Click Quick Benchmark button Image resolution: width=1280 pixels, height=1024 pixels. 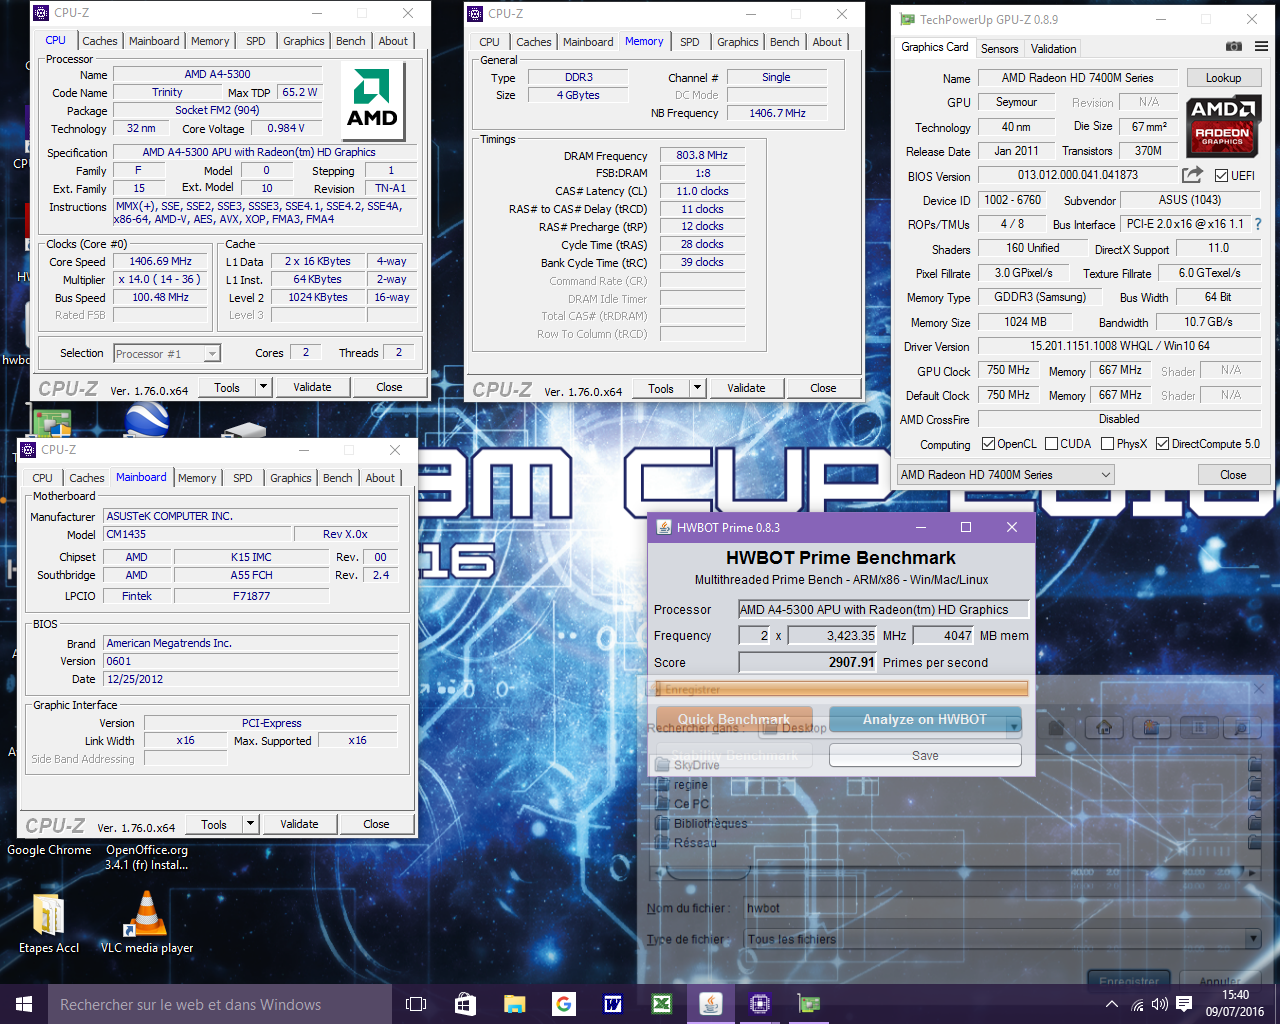coord(734,719)
